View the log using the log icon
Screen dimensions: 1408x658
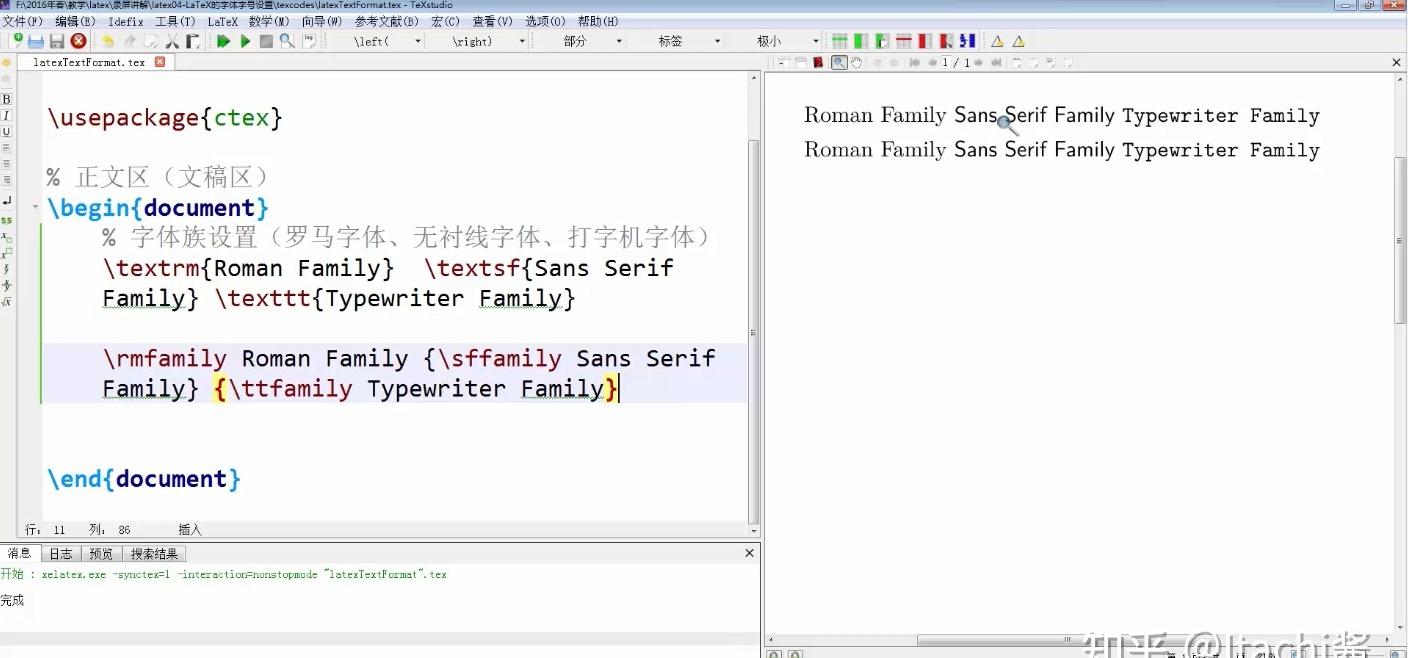[x=309, y=41]
